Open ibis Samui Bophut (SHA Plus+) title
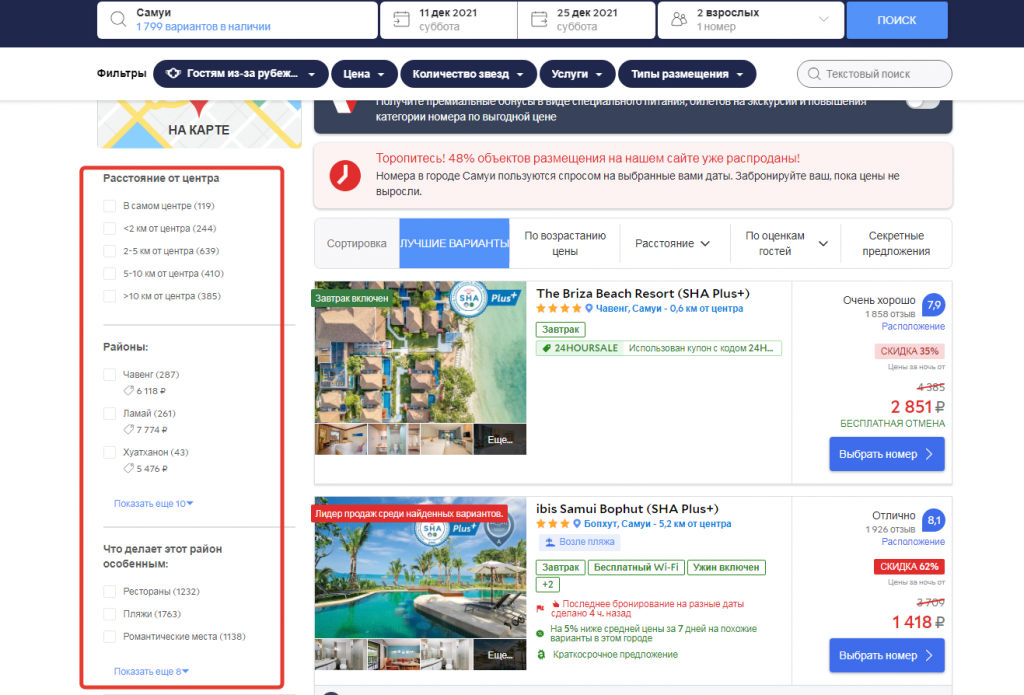Image resolution: width=1024 pixels, height=695 pixels. [x=627, y=509]
